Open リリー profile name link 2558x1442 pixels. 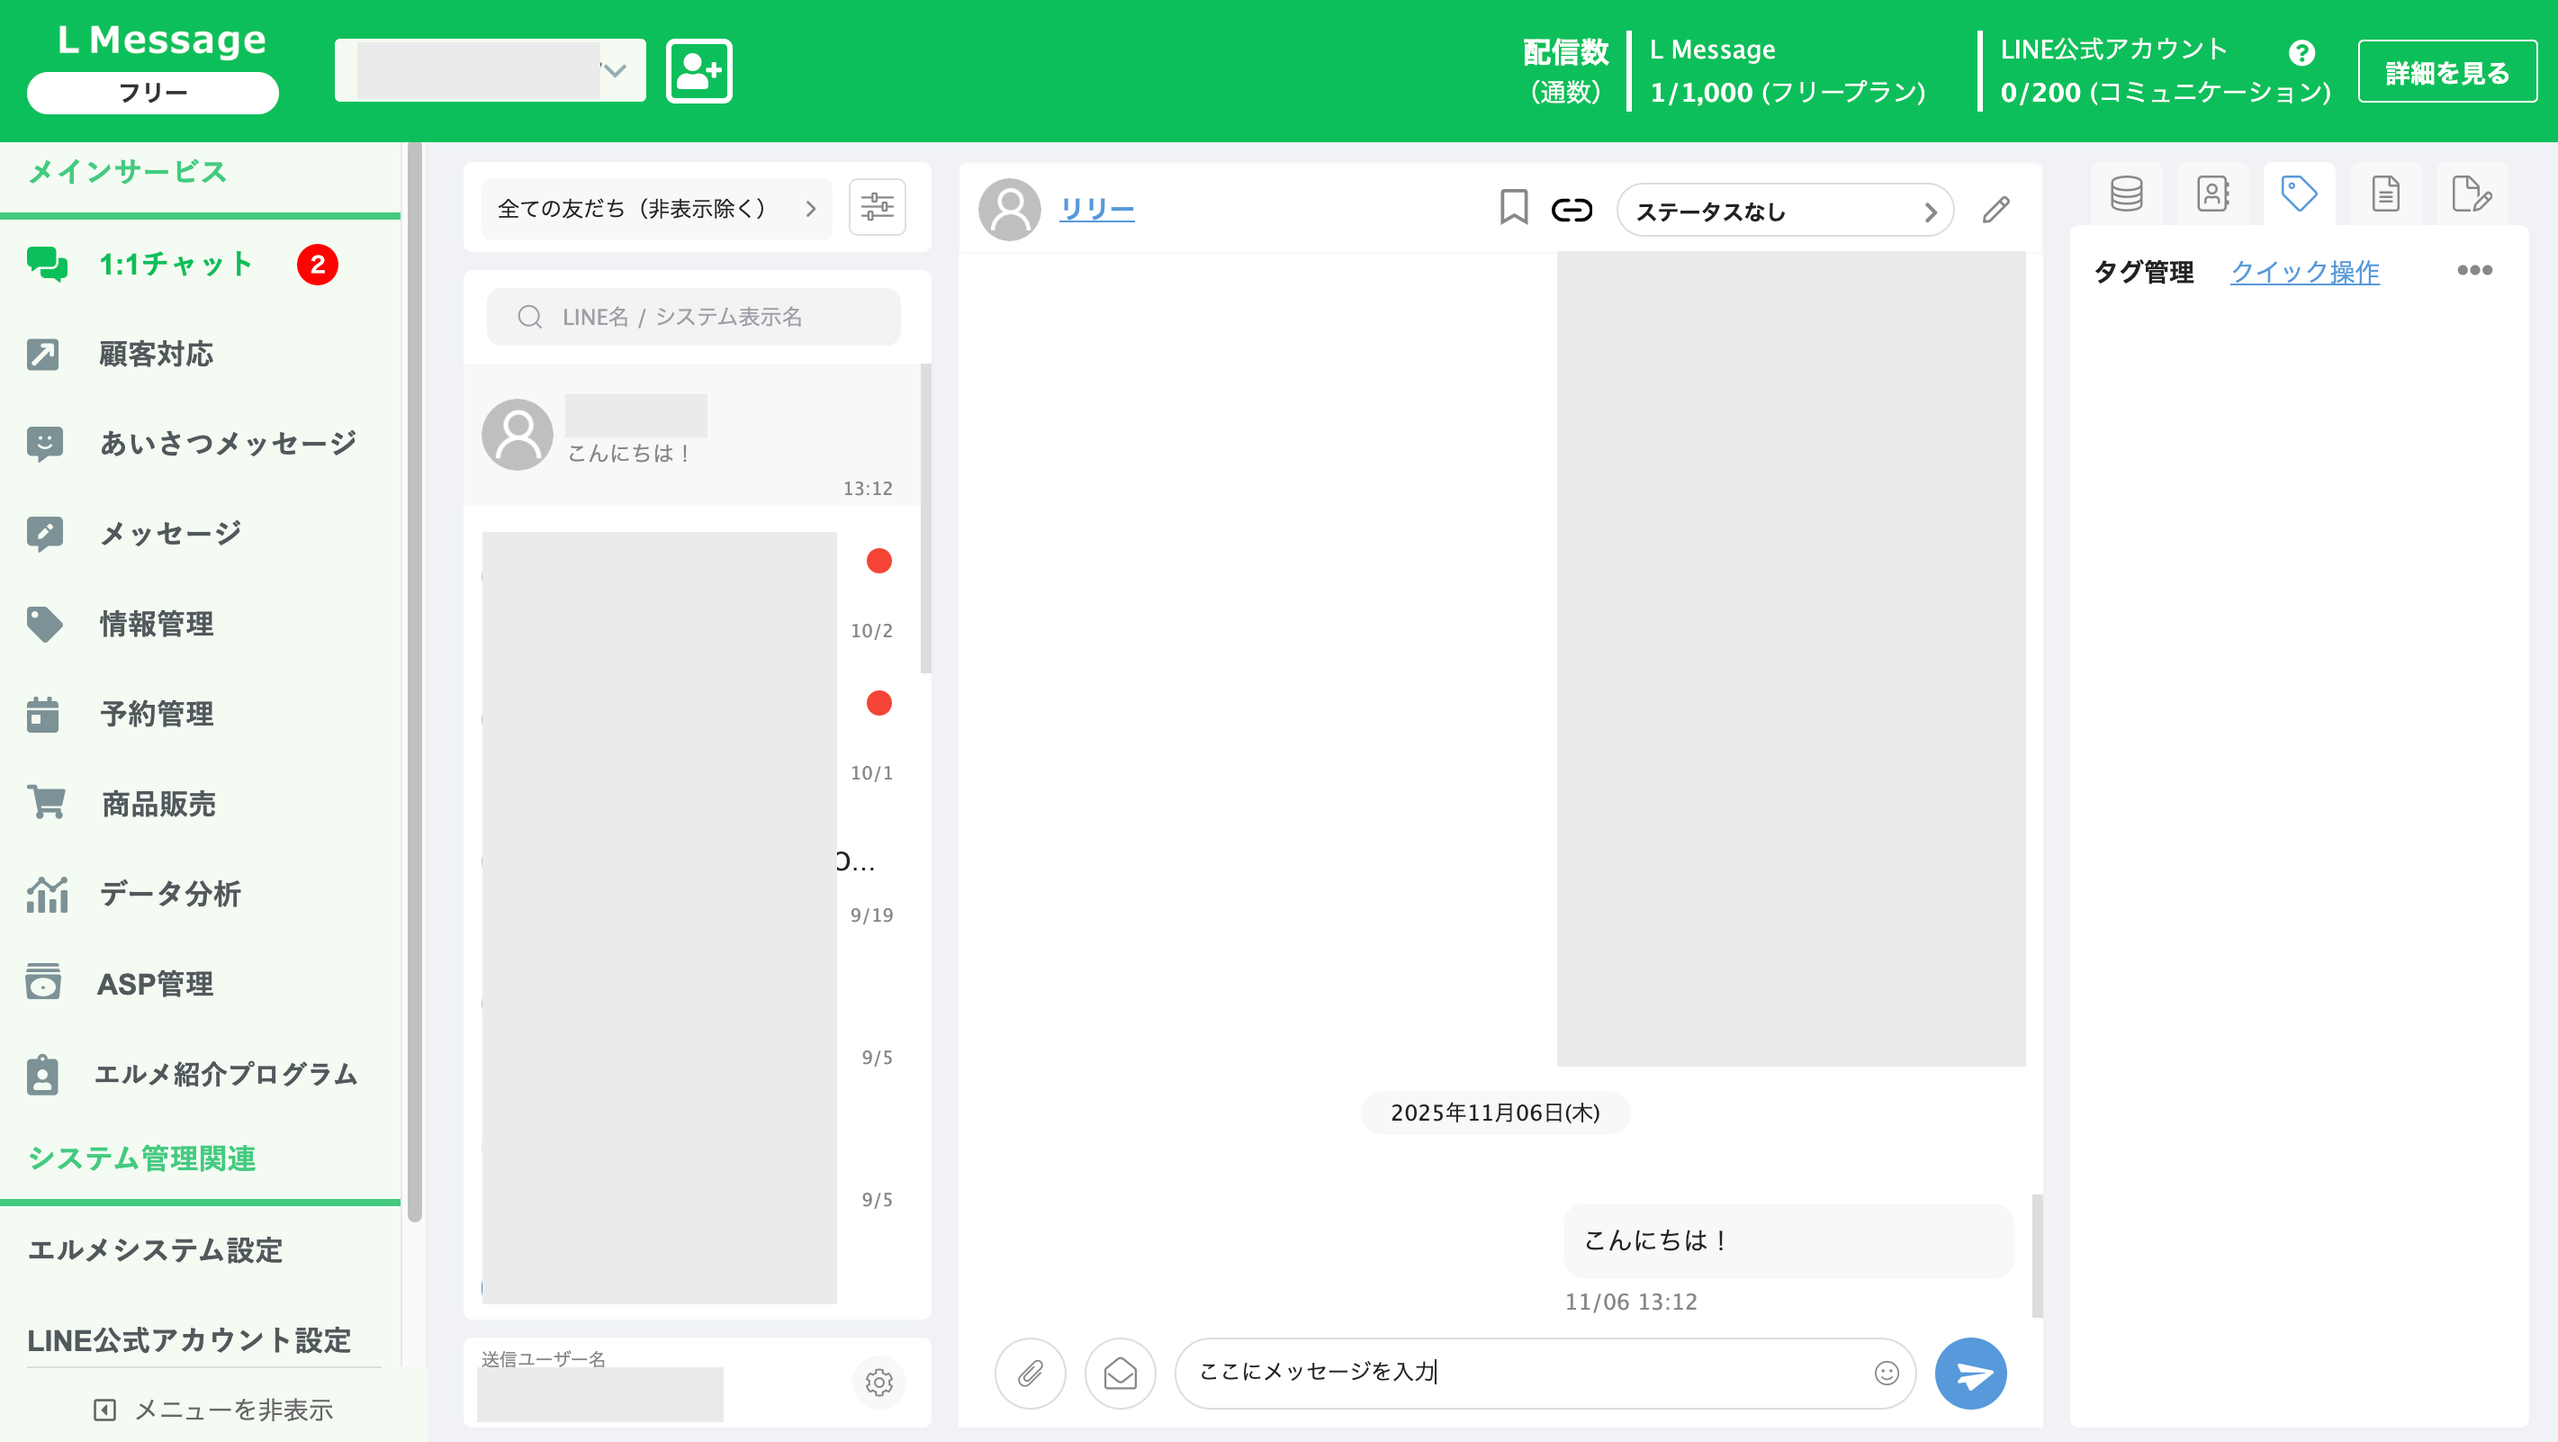click(1096, 210)
